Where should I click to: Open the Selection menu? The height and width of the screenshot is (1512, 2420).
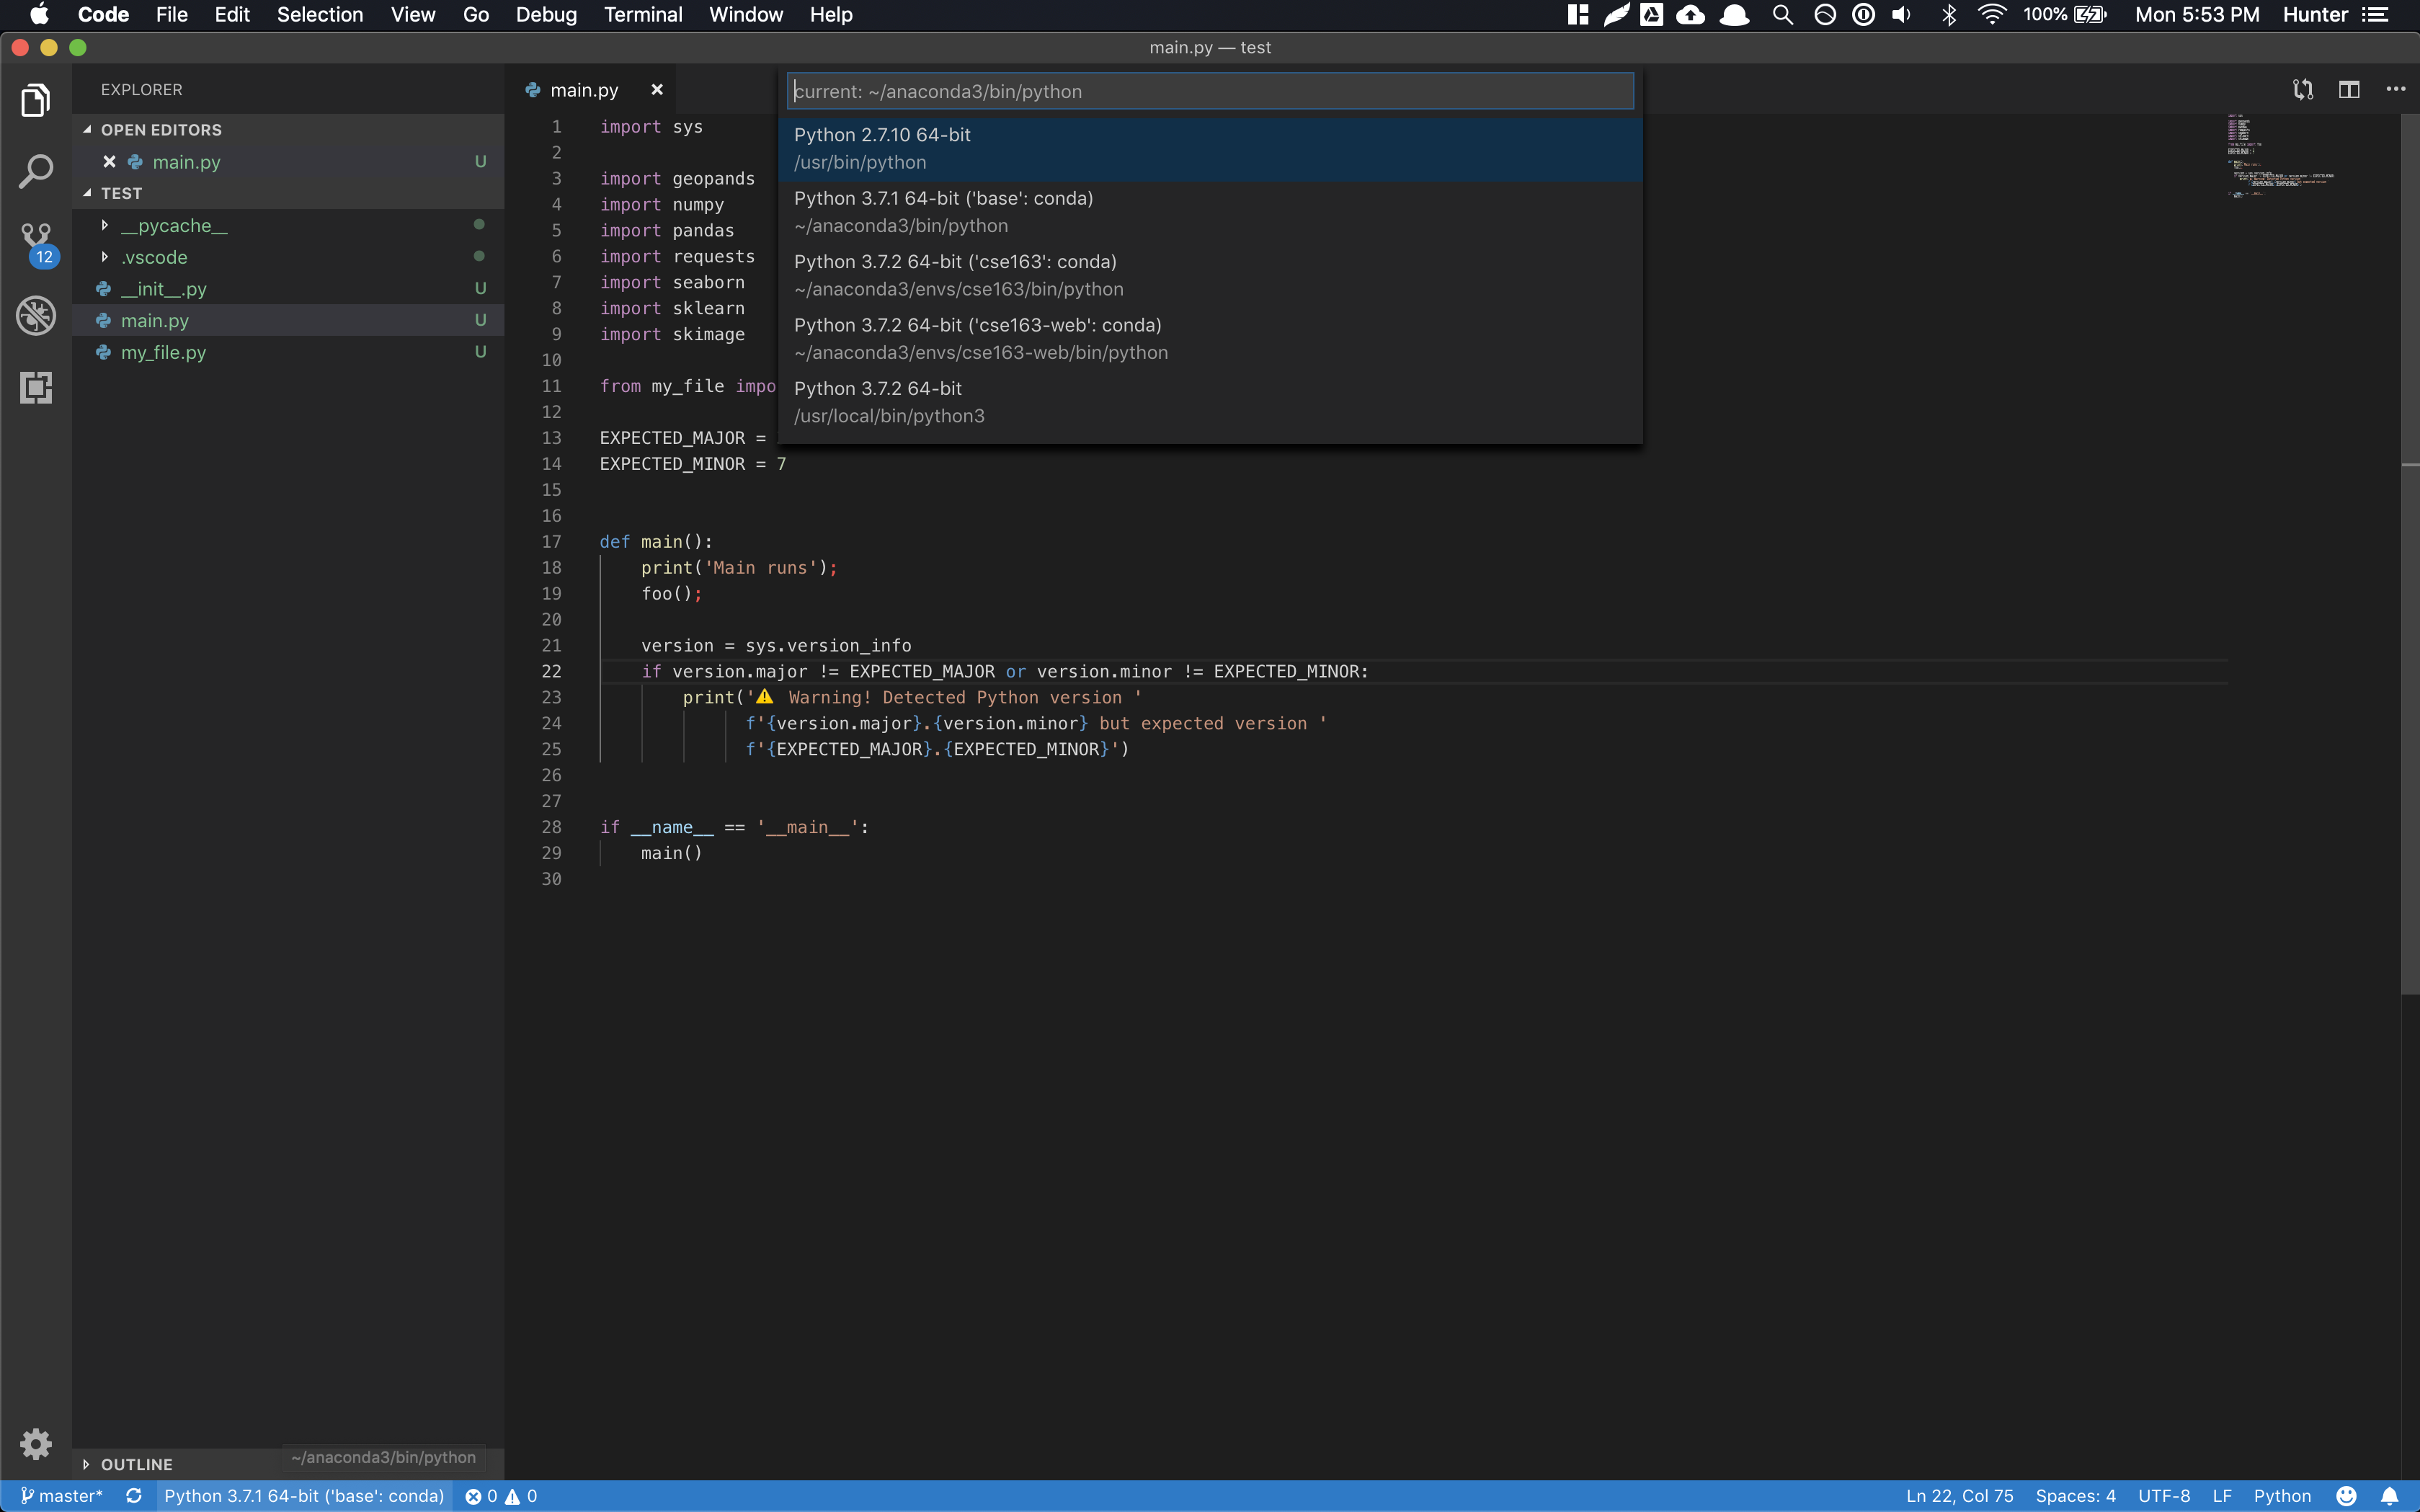coord(320,14)
